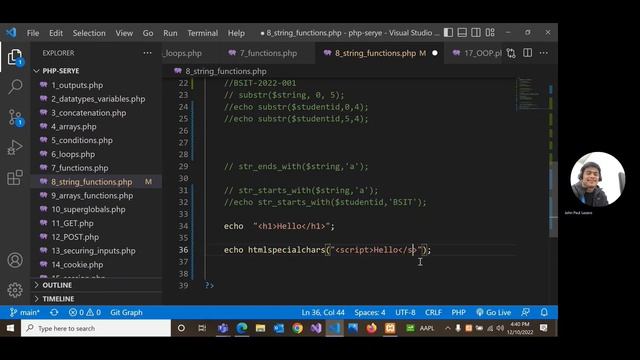Open the Manage gear icon
640x360 pixels.
tap(15, 290)
